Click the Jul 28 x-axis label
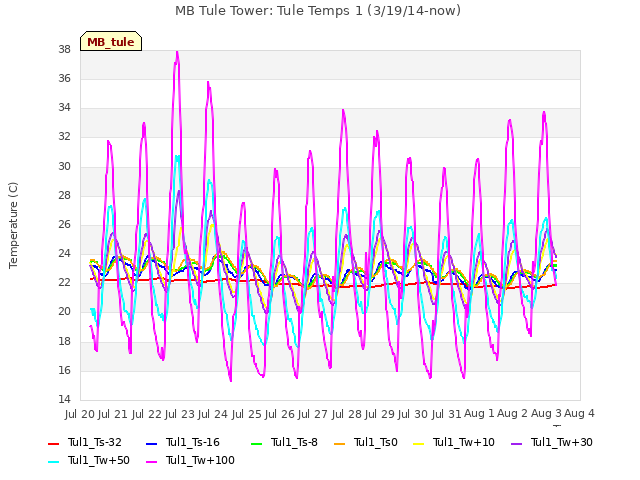This screenshot has height=480, width=640. (x=347, y=414)
